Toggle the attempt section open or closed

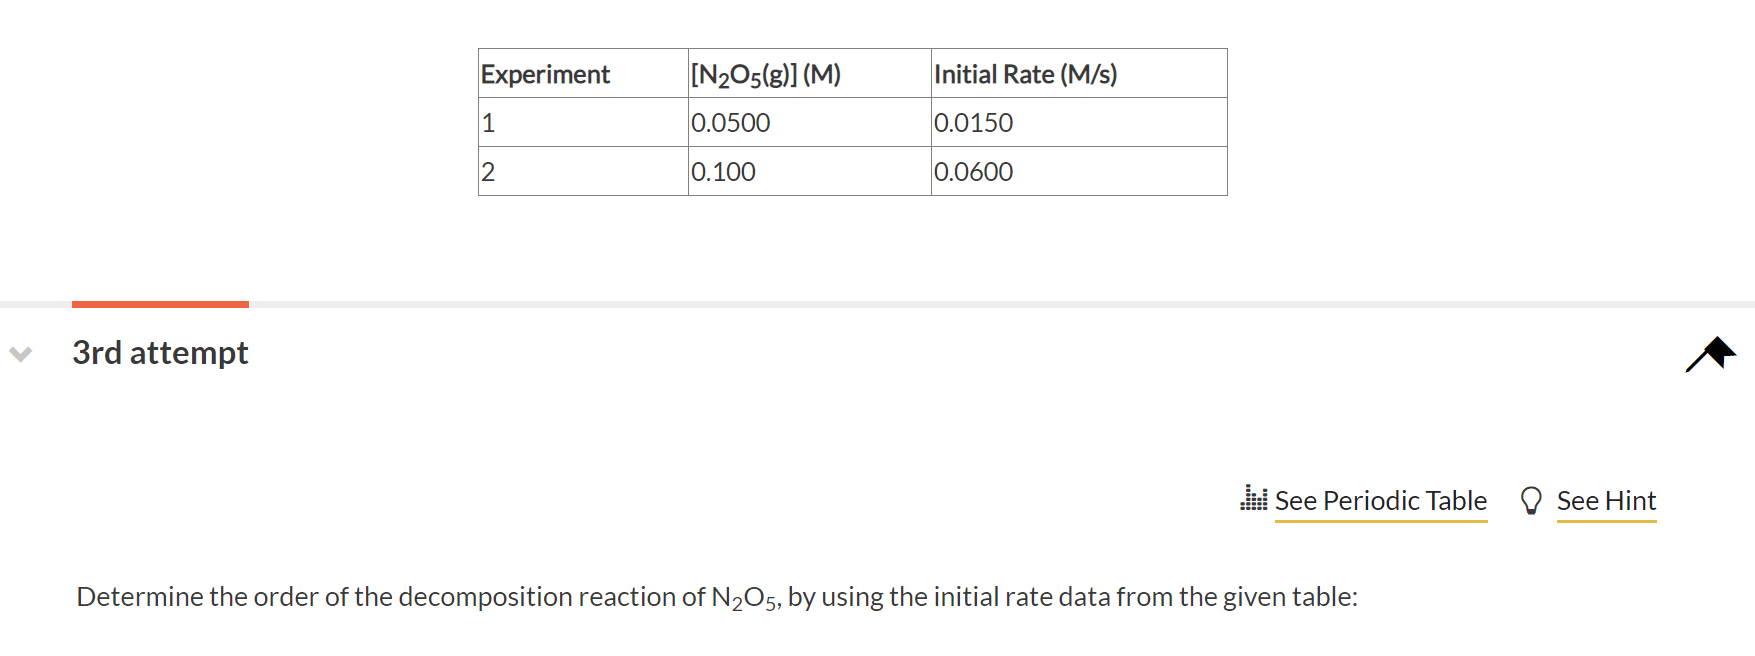pyautogui.click(x=18, y=354)
